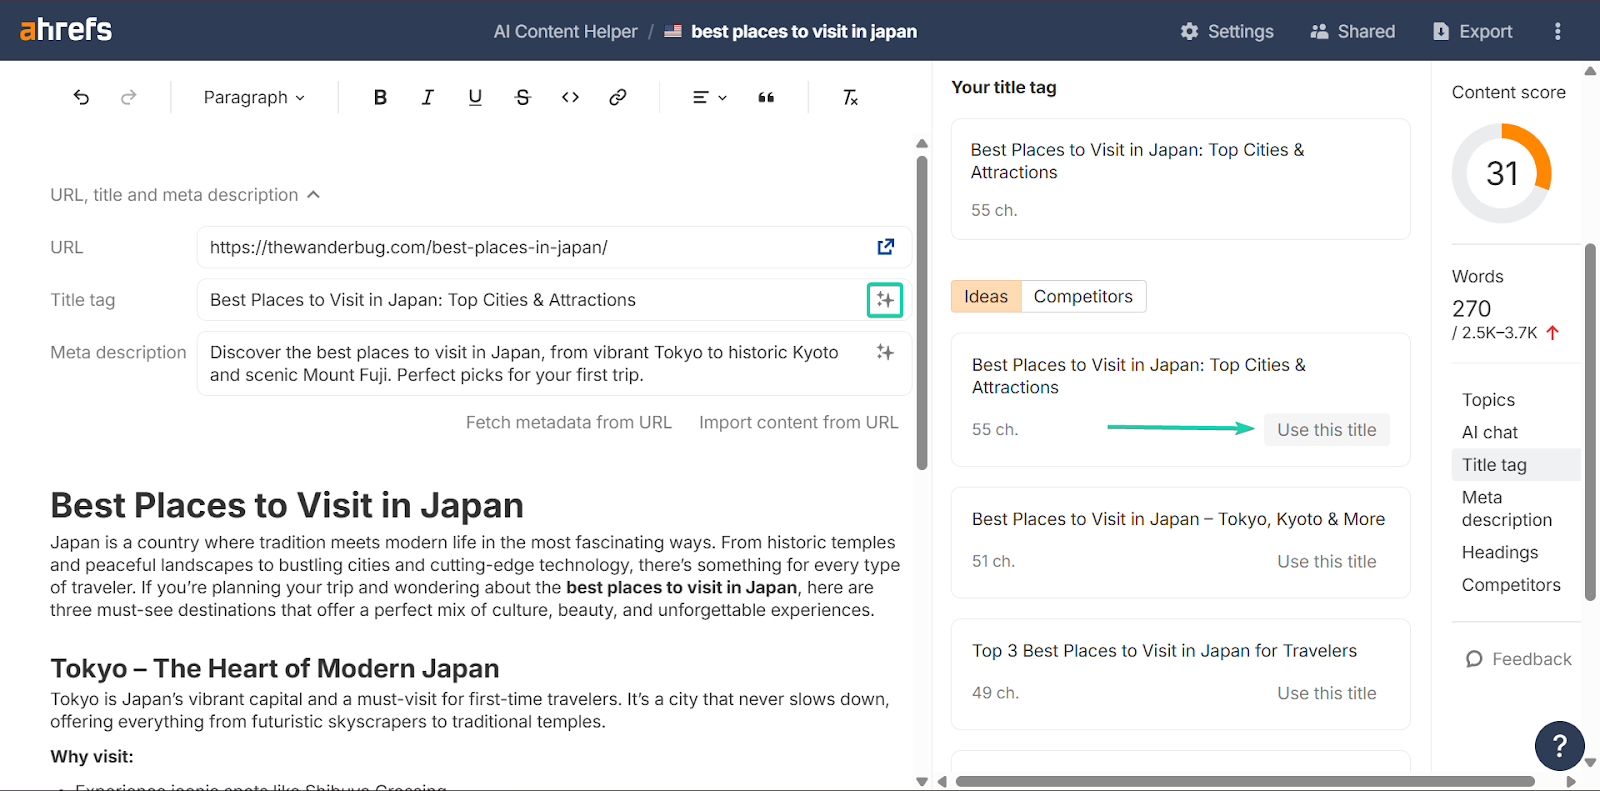
Task: Use the 55 ch. title idea
Action: [x=1327, y=430]
